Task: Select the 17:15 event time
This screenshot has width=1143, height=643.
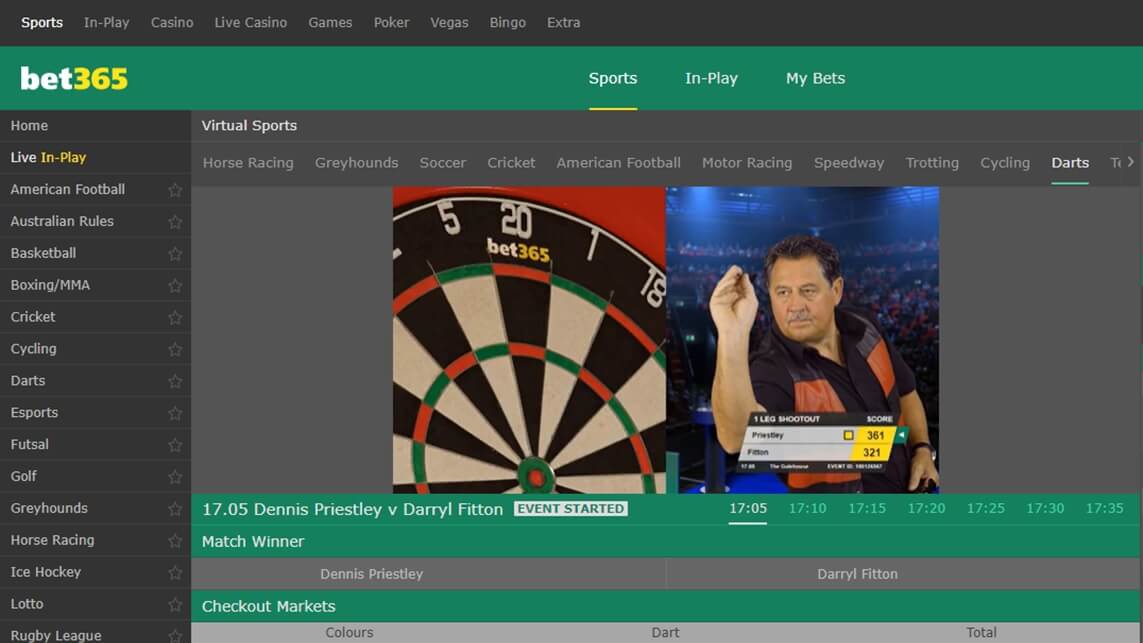Action: pyautogui.click(x=867, y=508)
